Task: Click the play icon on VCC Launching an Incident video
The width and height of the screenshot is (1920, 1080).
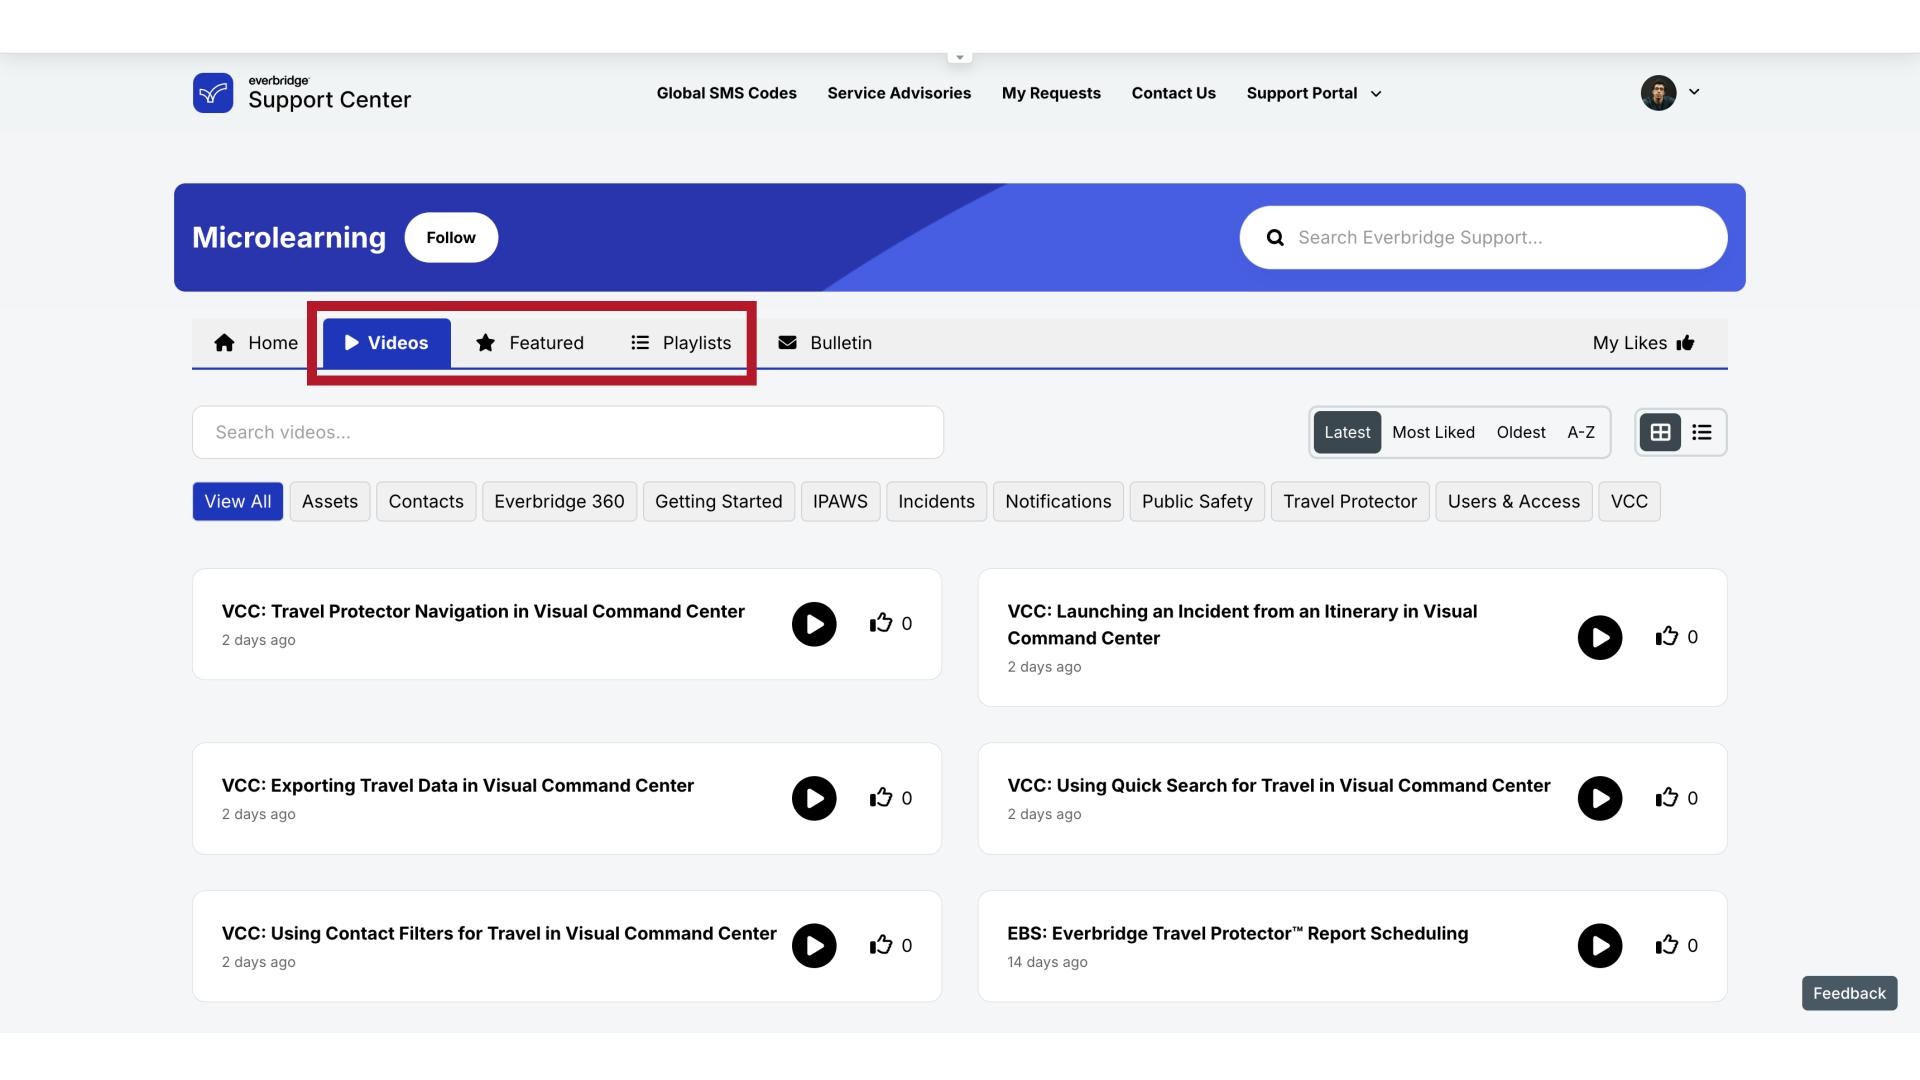Action: [1600, 637]
